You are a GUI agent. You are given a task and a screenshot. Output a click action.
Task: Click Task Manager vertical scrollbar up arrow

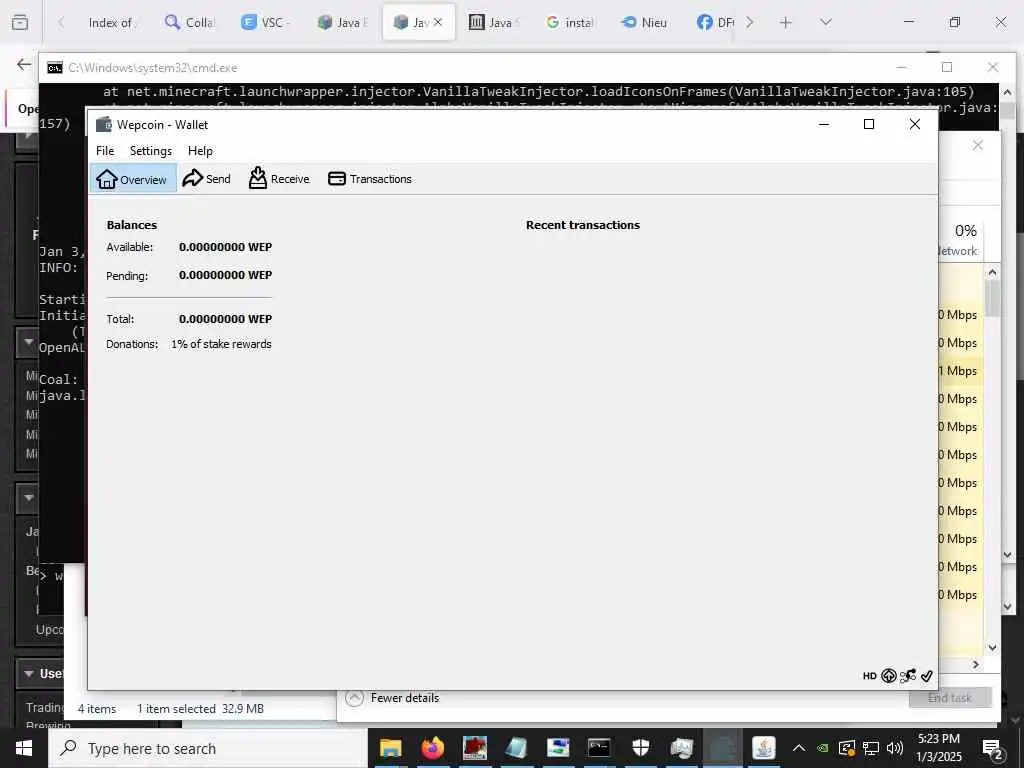(992, 272)
